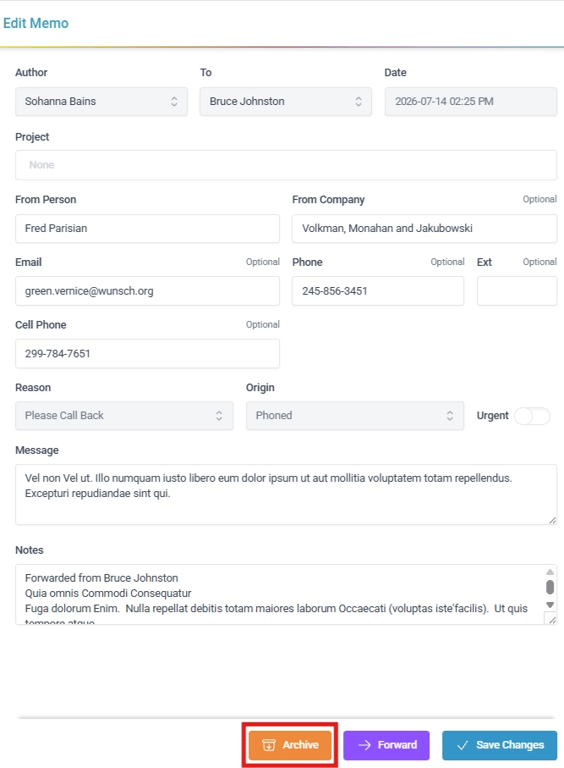Toggle the Urgent switch
The width and height of the screenshot is (564, 768).
pos(532,416)
